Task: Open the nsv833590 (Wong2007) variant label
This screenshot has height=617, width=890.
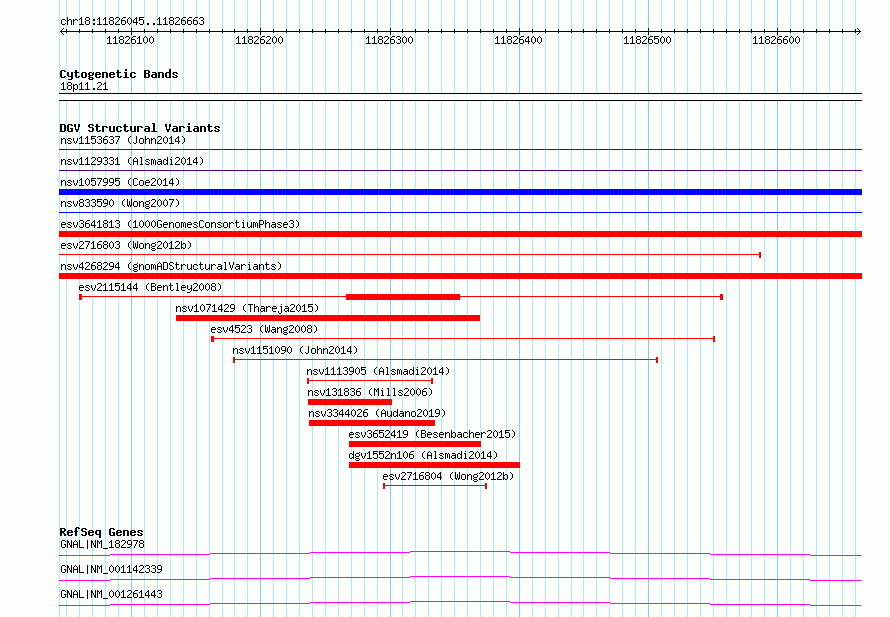Action: coord(120,203)
